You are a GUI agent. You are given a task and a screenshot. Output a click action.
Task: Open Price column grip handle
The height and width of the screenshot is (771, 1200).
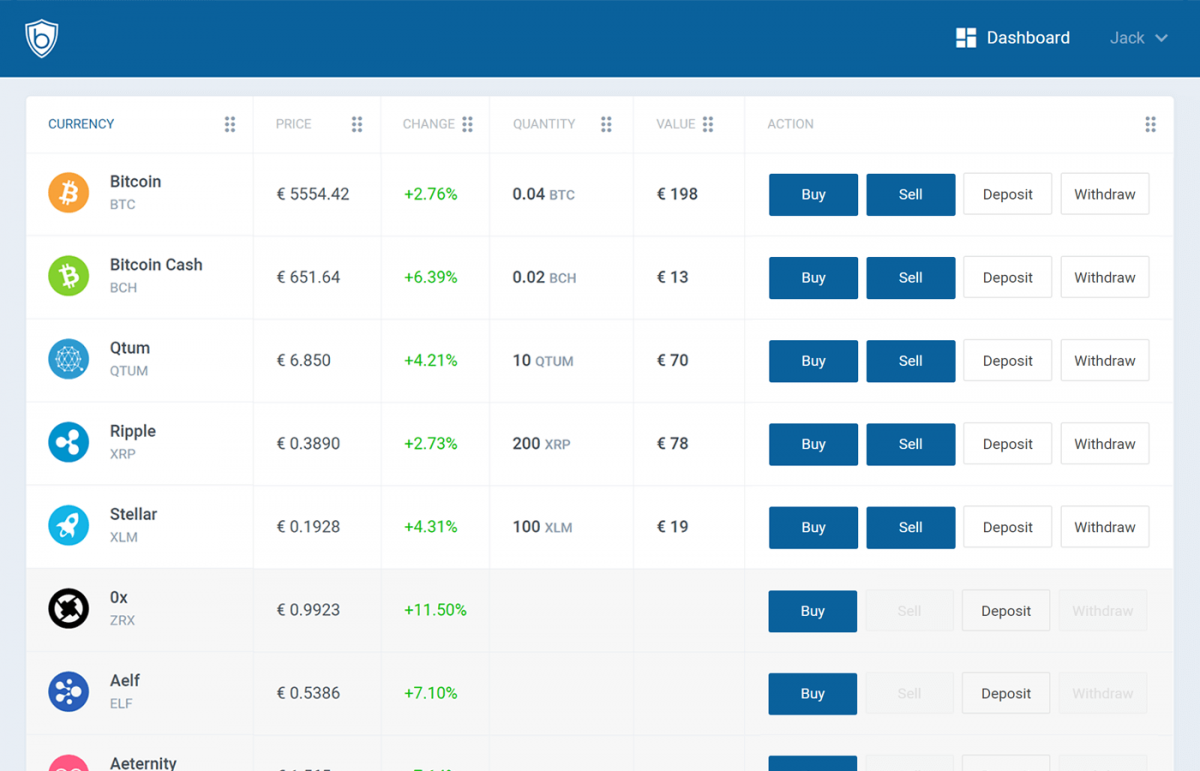click(357, 124)
